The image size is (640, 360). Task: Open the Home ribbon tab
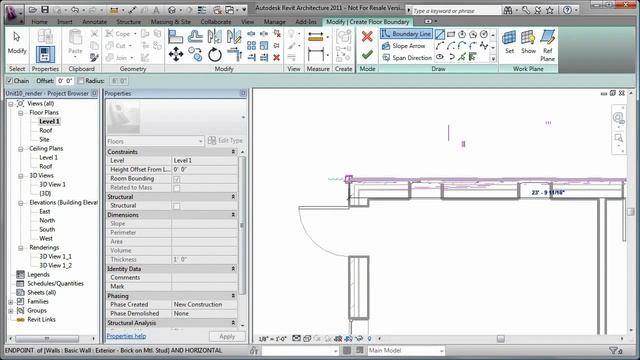(x=40, y=22)
